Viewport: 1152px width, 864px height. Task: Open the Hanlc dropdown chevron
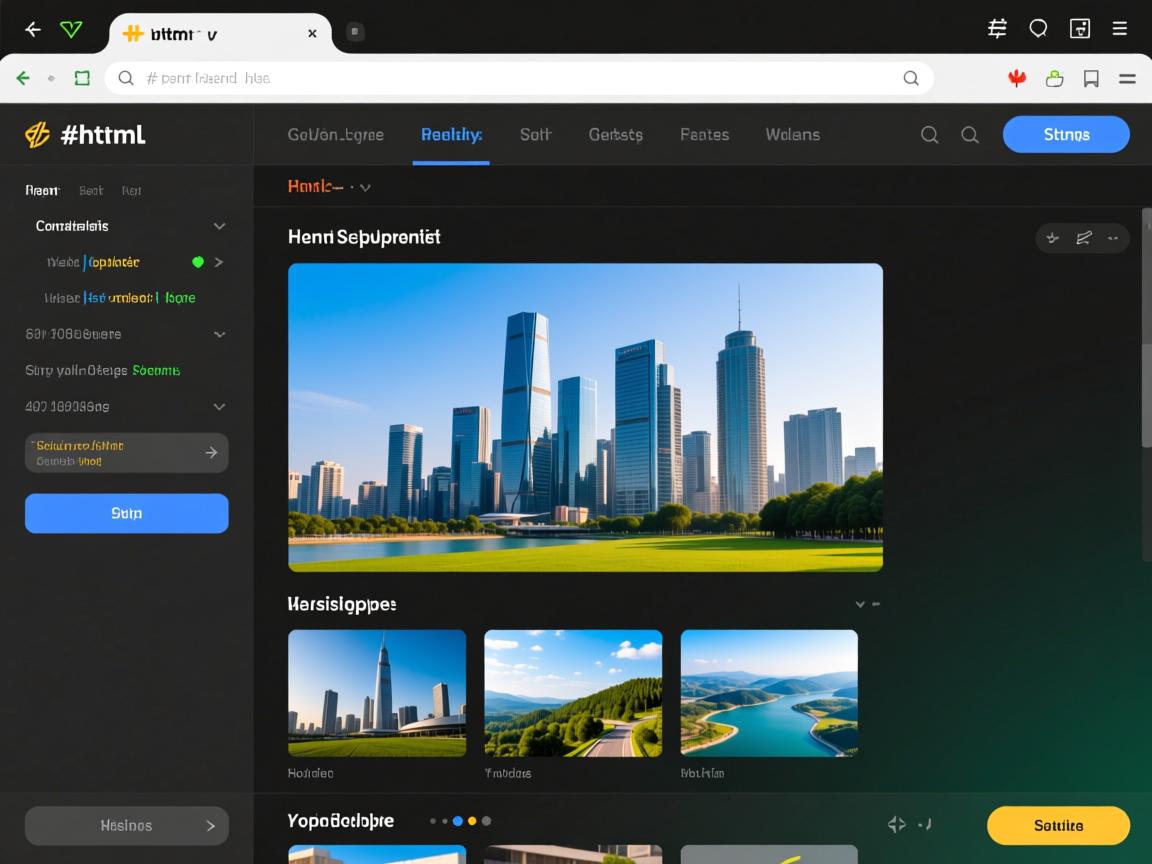pos(365,187)
